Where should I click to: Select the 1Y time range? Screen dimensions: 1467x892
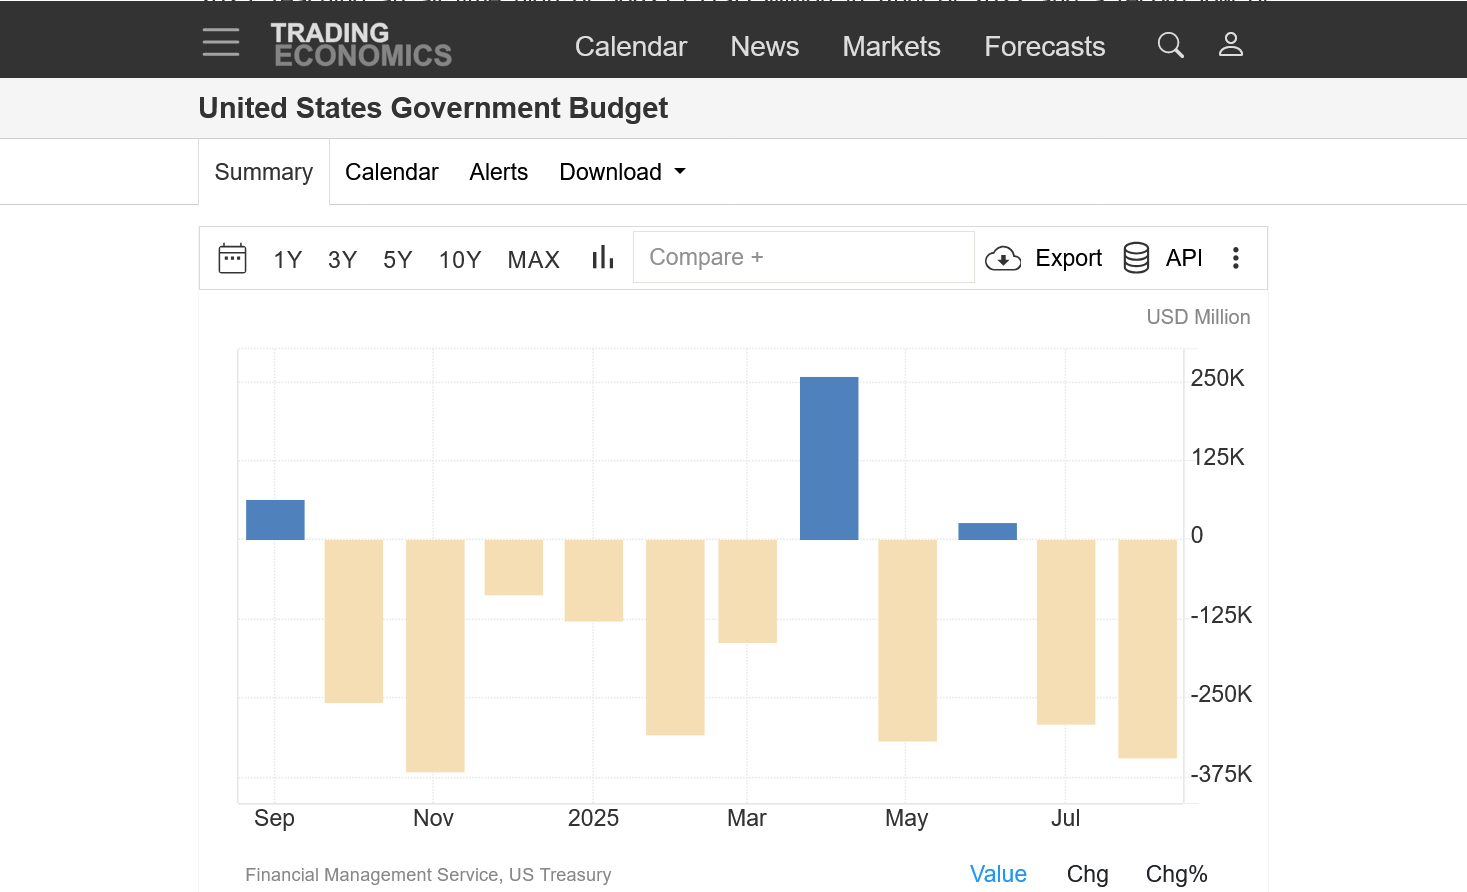click(x=287, y=260)
